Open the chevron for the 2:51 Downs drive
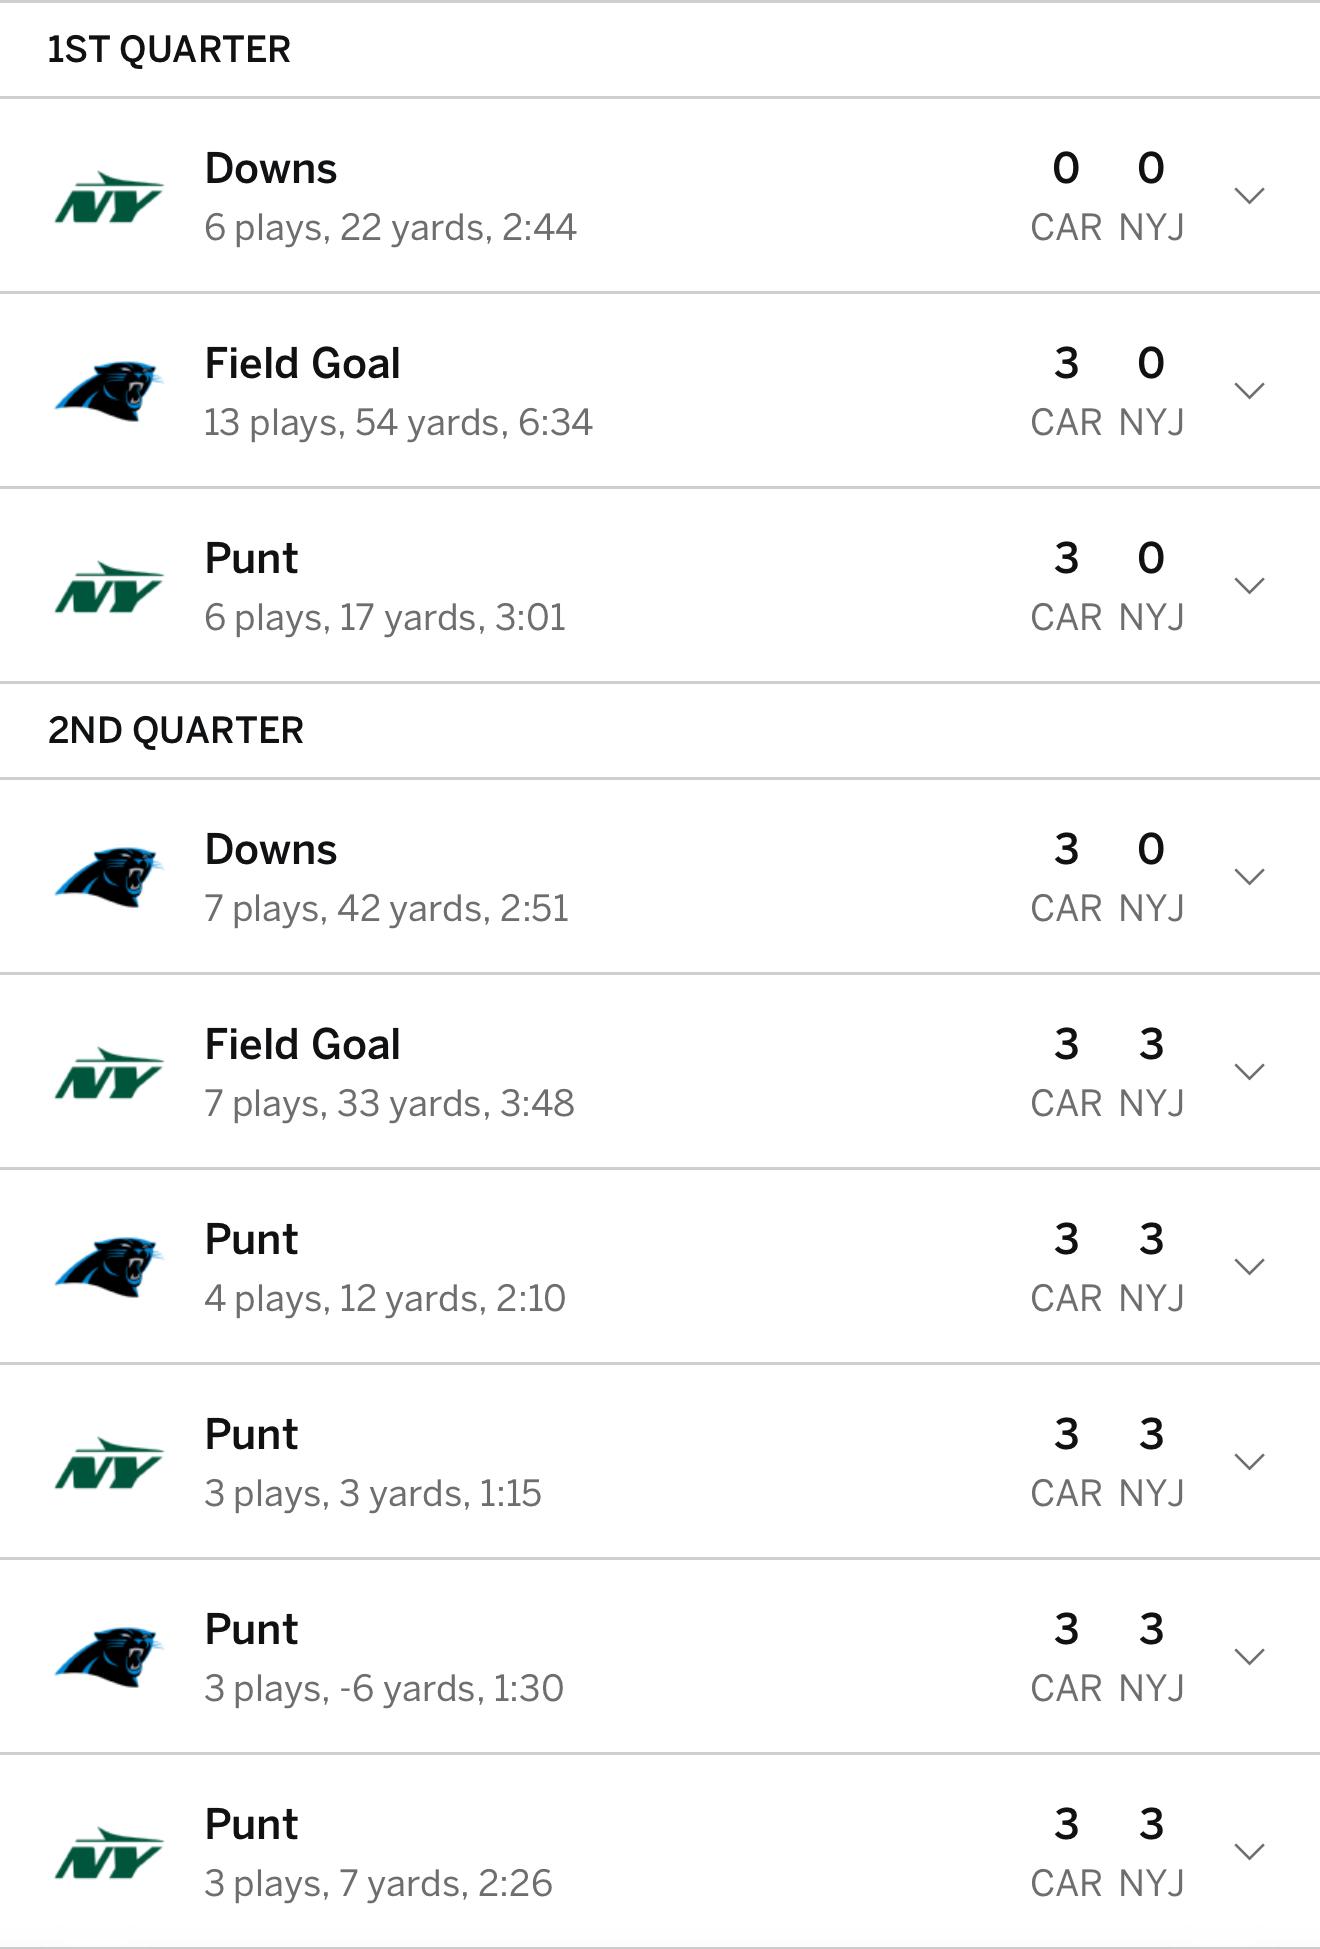Viewport: 1320px width, 1949px height. [1249, 877]
